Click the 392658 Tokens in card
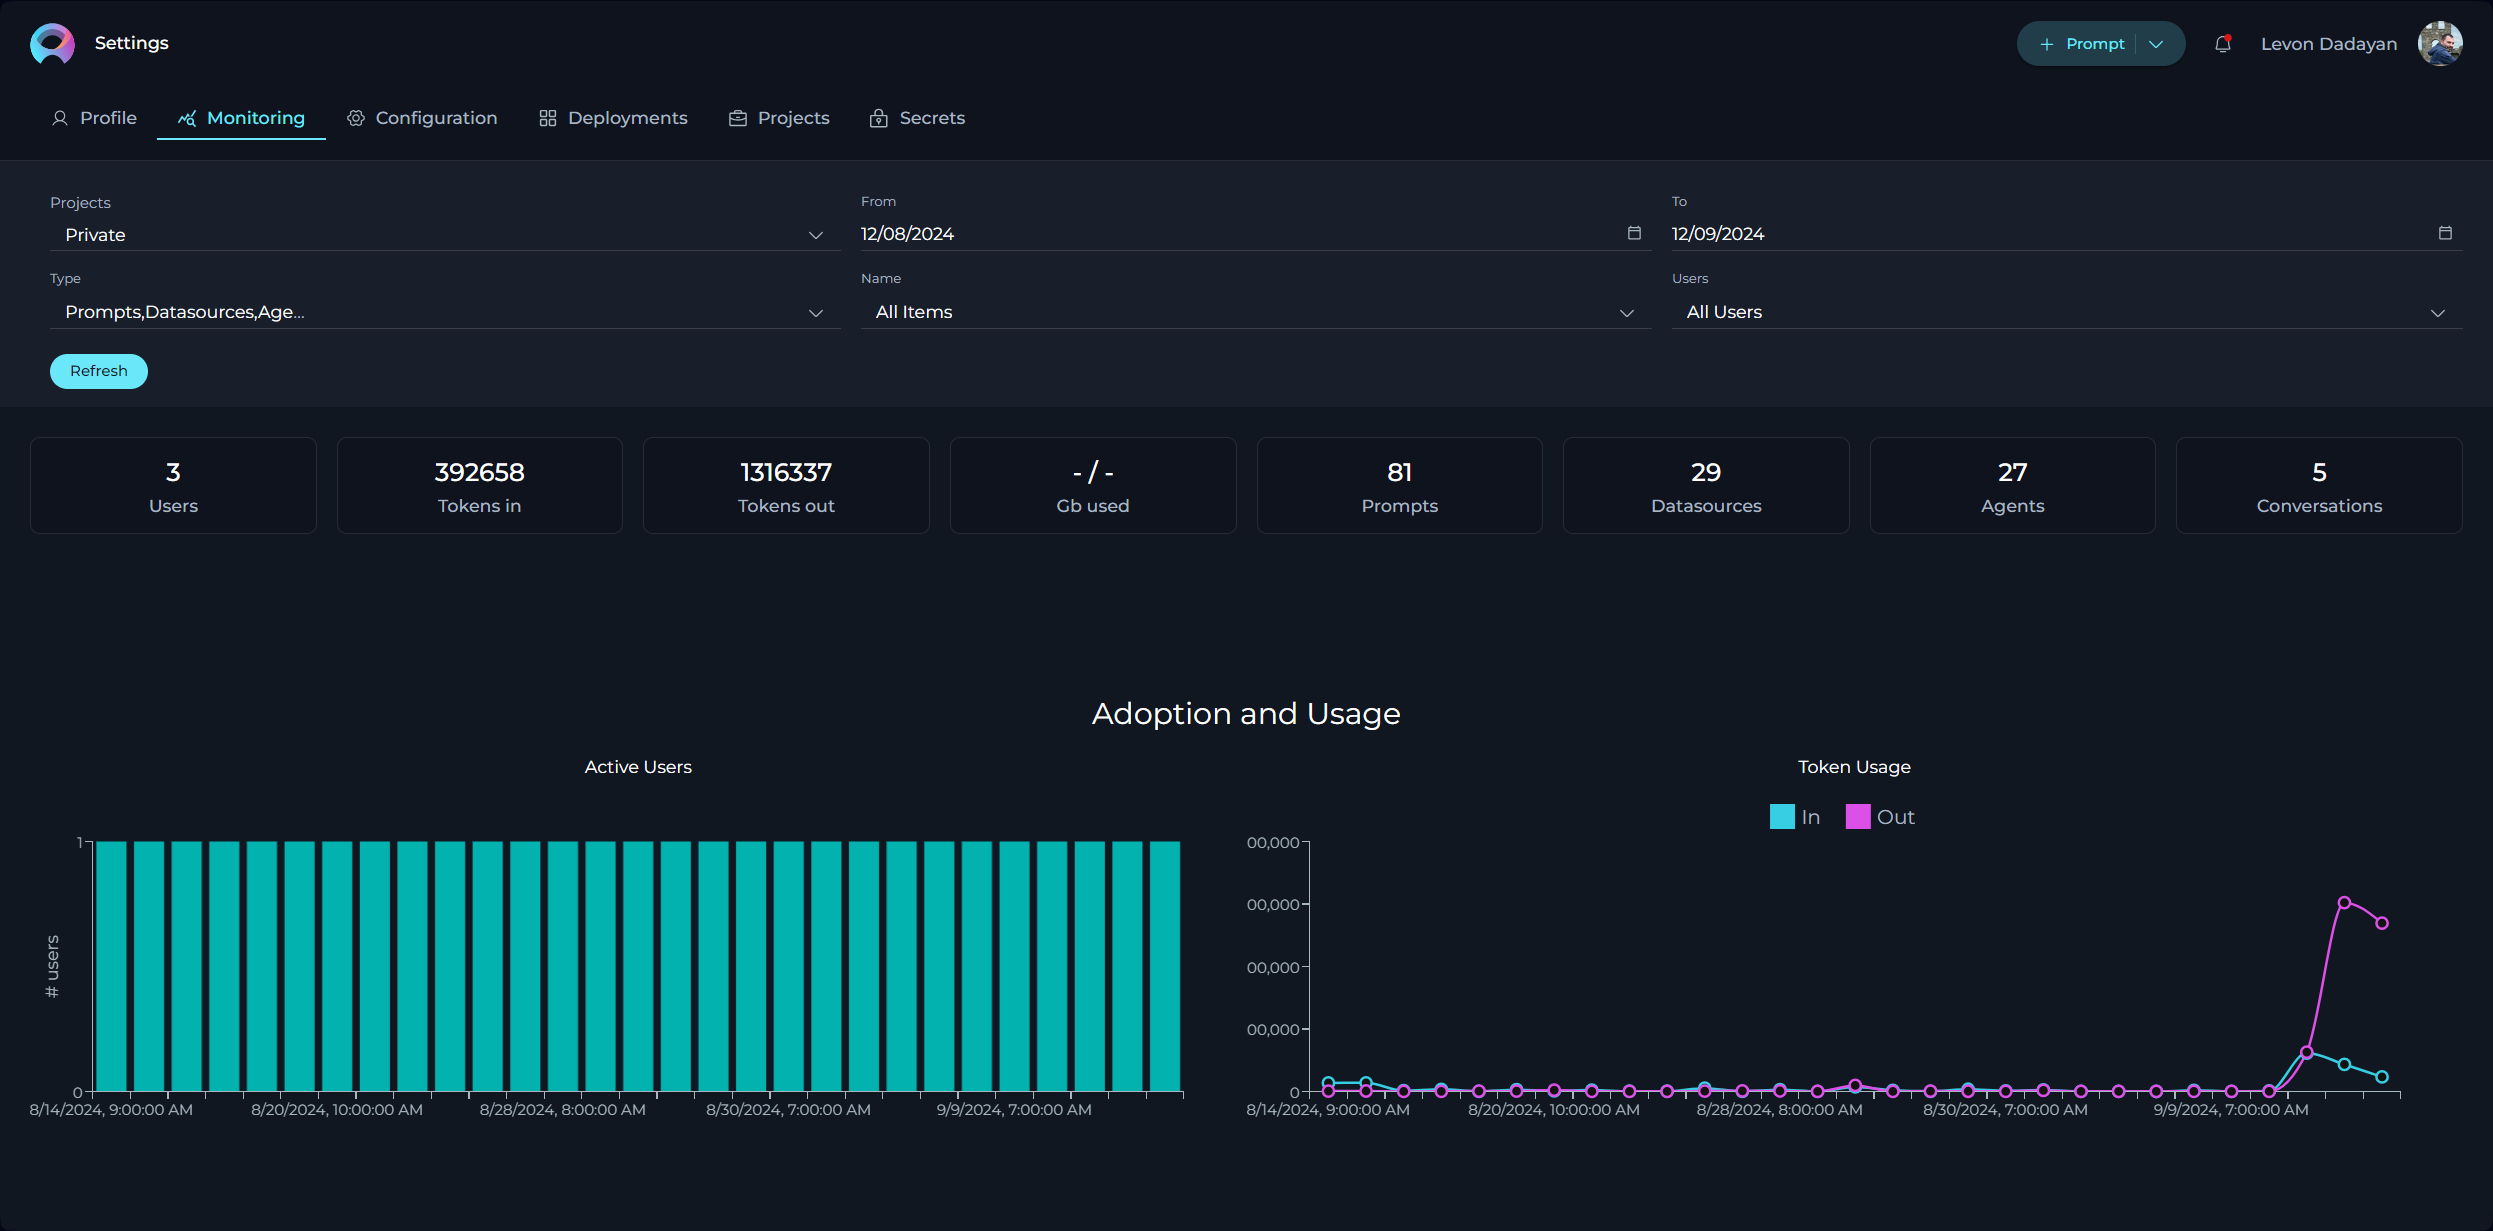This screenshot has height=1231, width=2493. tap(480, 486)
